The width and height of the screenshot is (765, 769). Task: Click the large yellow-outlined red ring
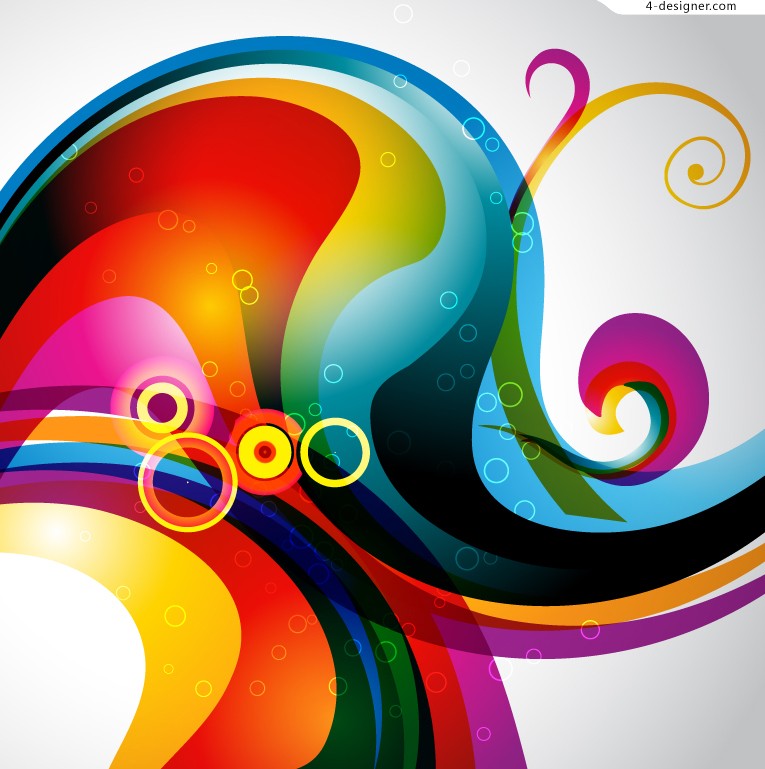coord(187,482)
